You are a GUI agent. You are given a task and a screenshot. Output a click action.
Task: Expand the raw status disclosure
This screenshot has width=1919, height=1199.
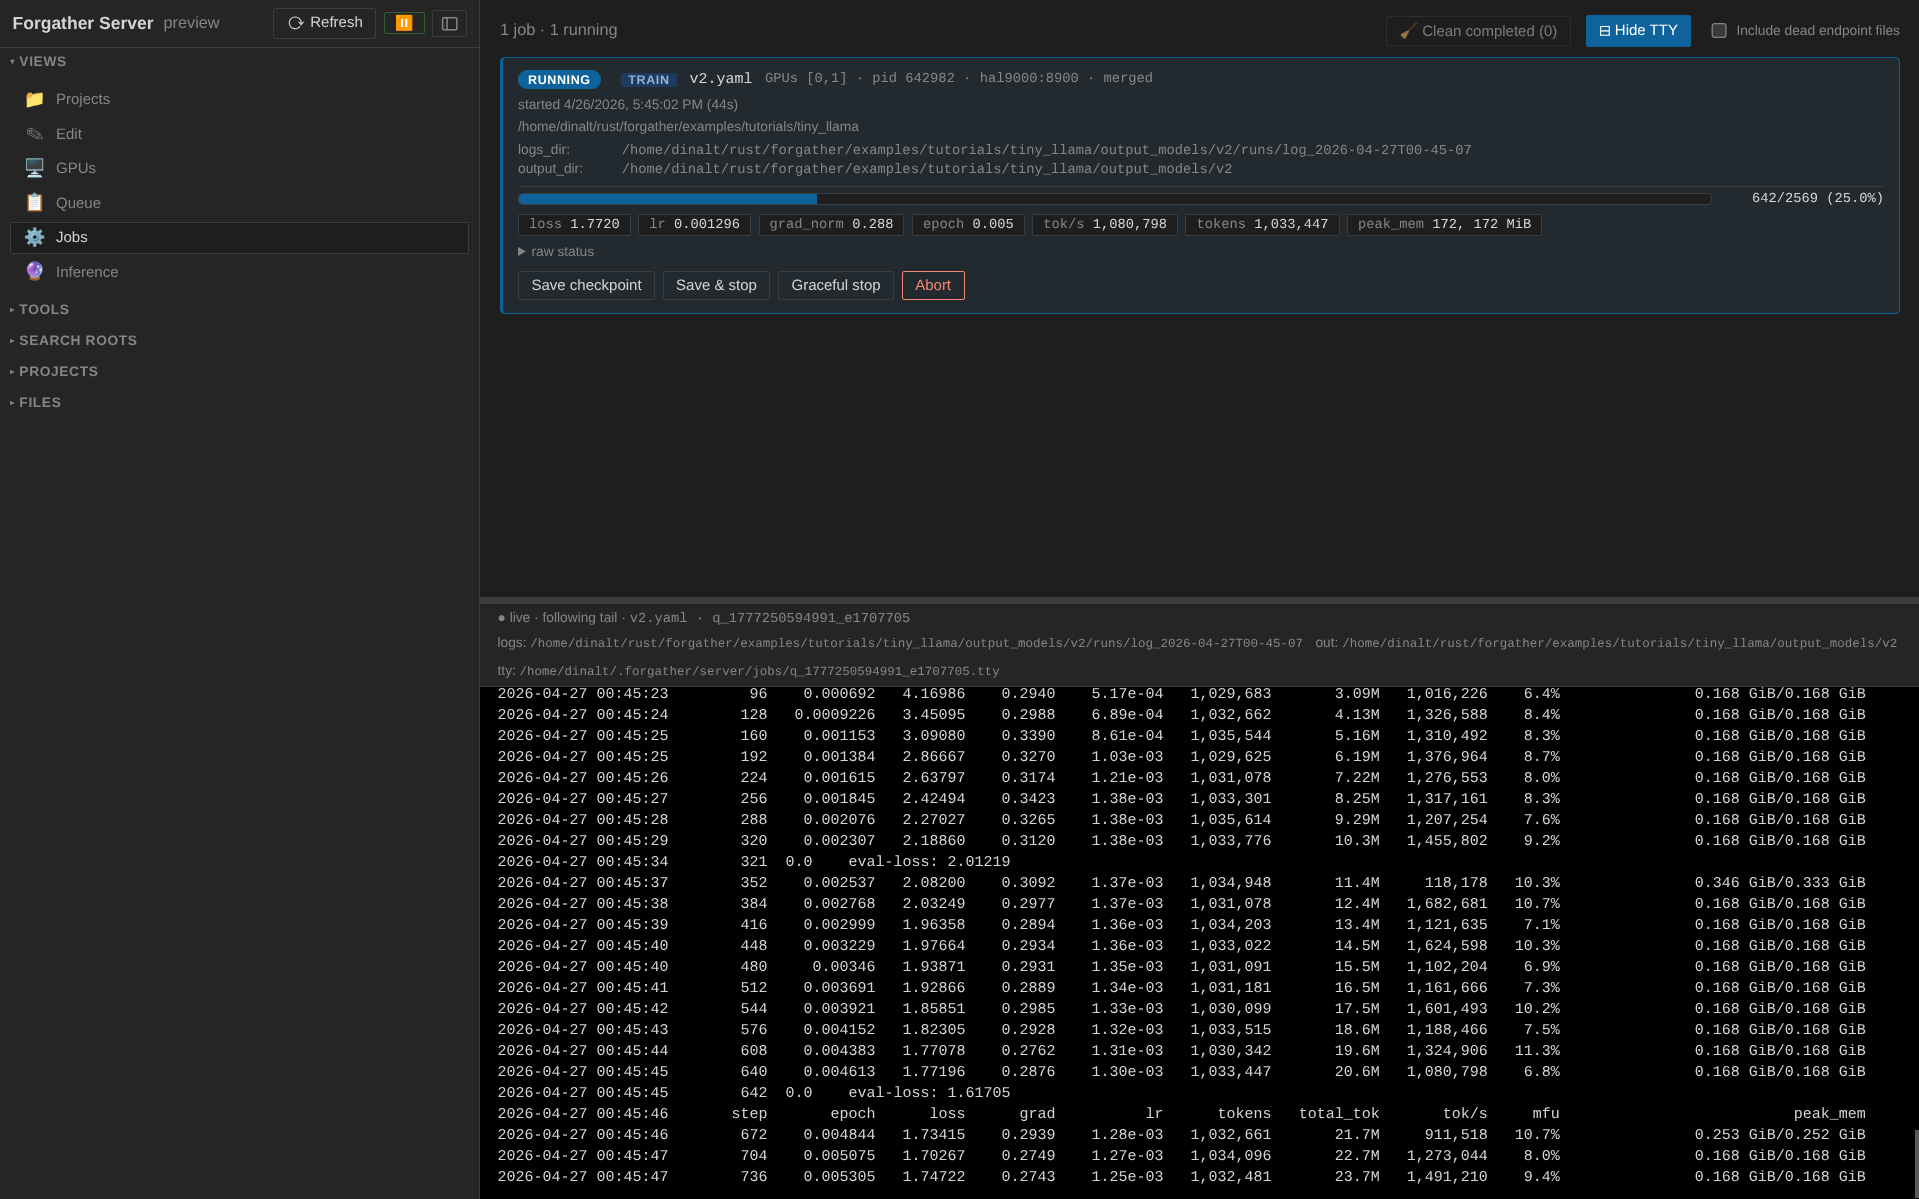556,252
